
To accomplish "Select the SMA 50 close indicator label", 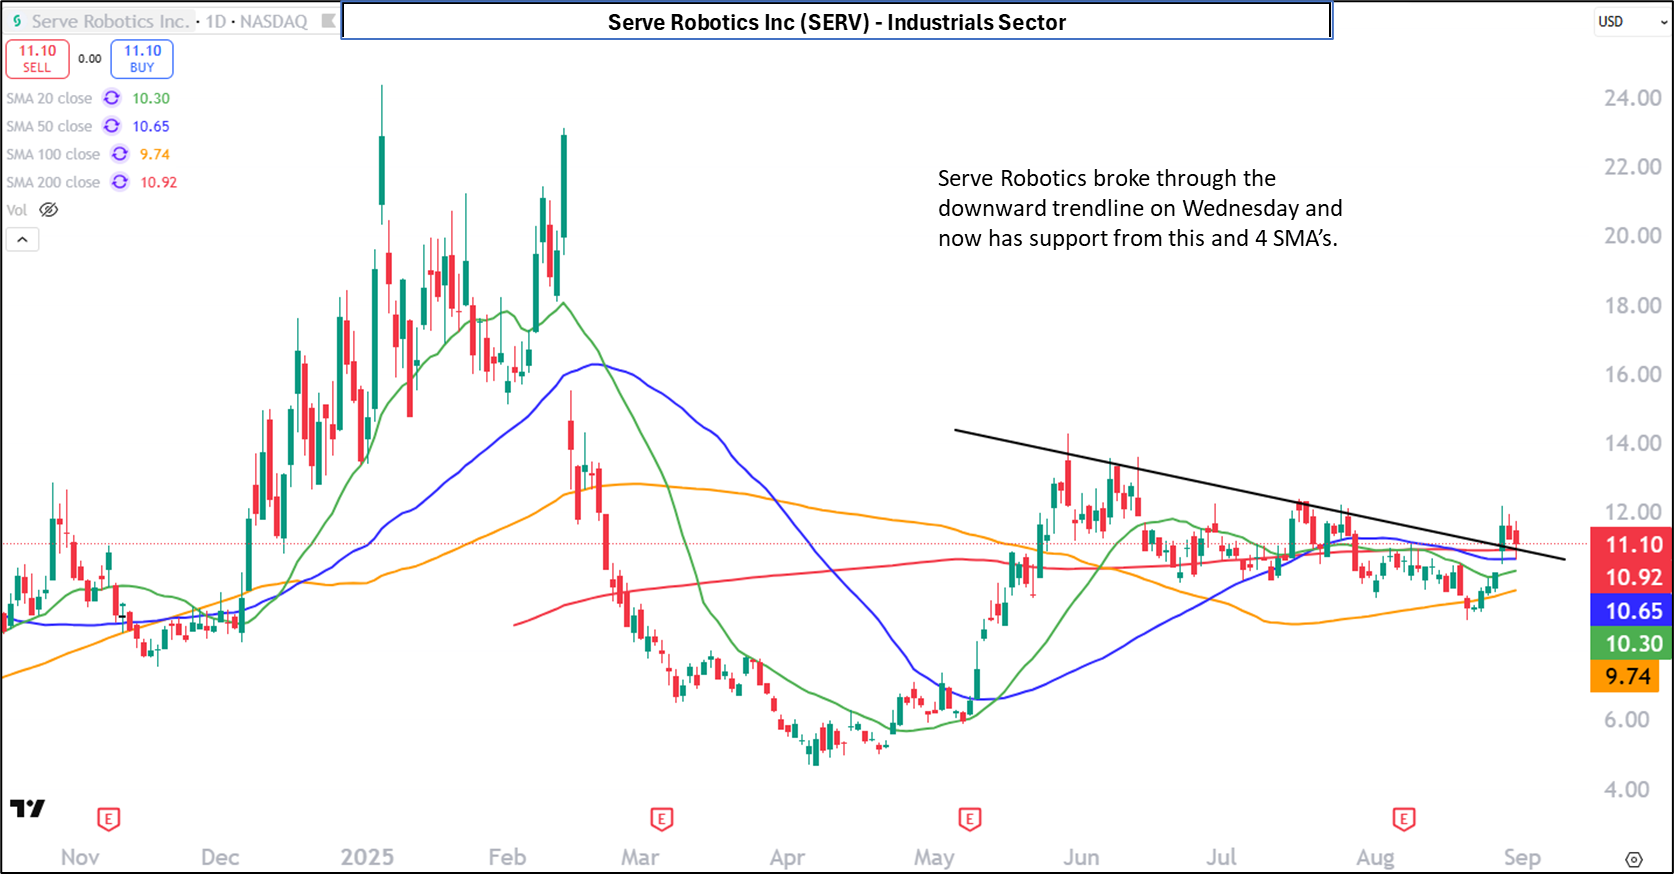I will tap(49, 126).
